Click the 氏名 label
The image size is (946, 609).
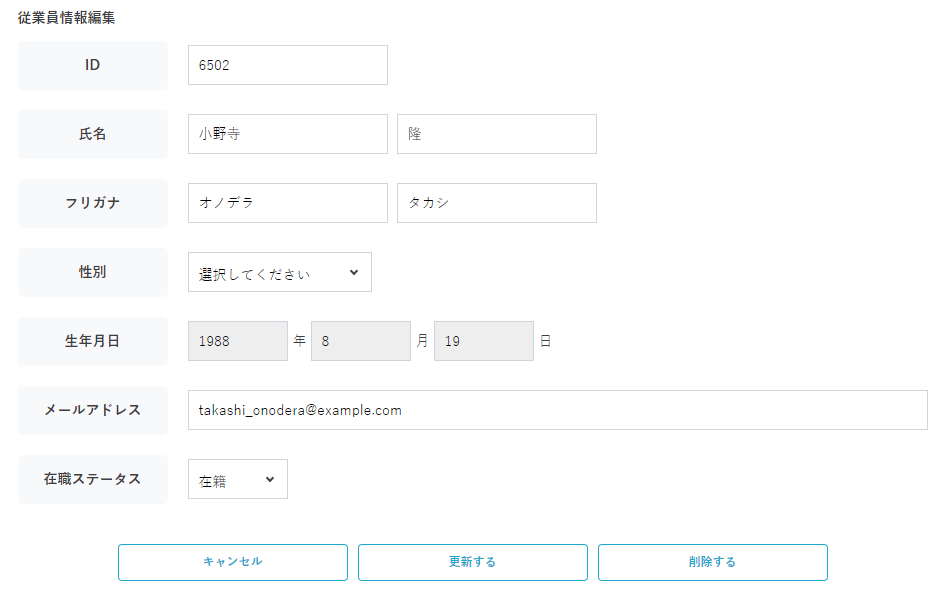93,134
